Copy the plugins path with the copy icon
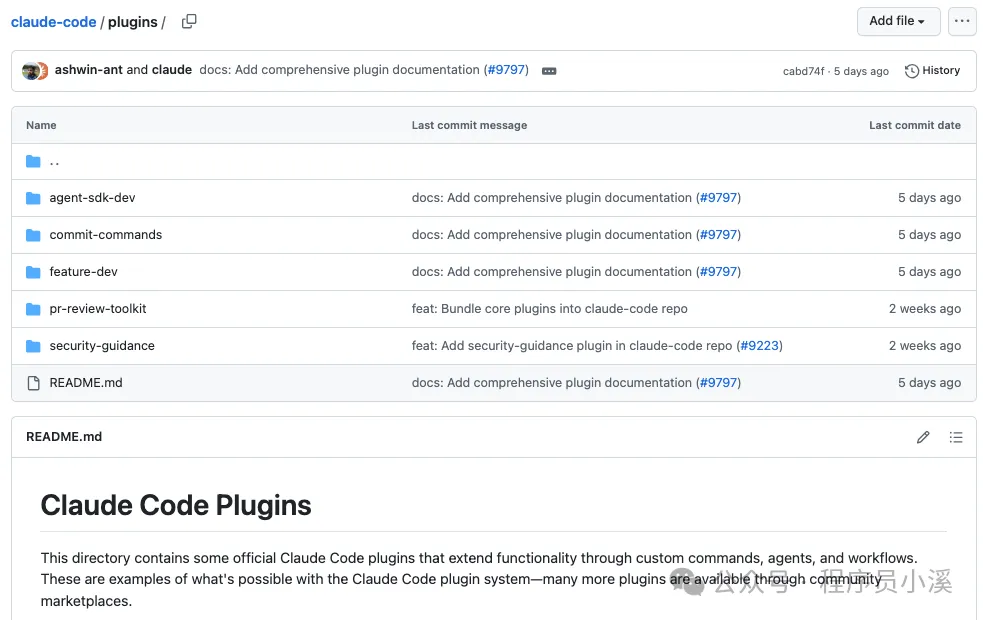Image resolution: width=983 pixels, height=620 pixels. 189,21
